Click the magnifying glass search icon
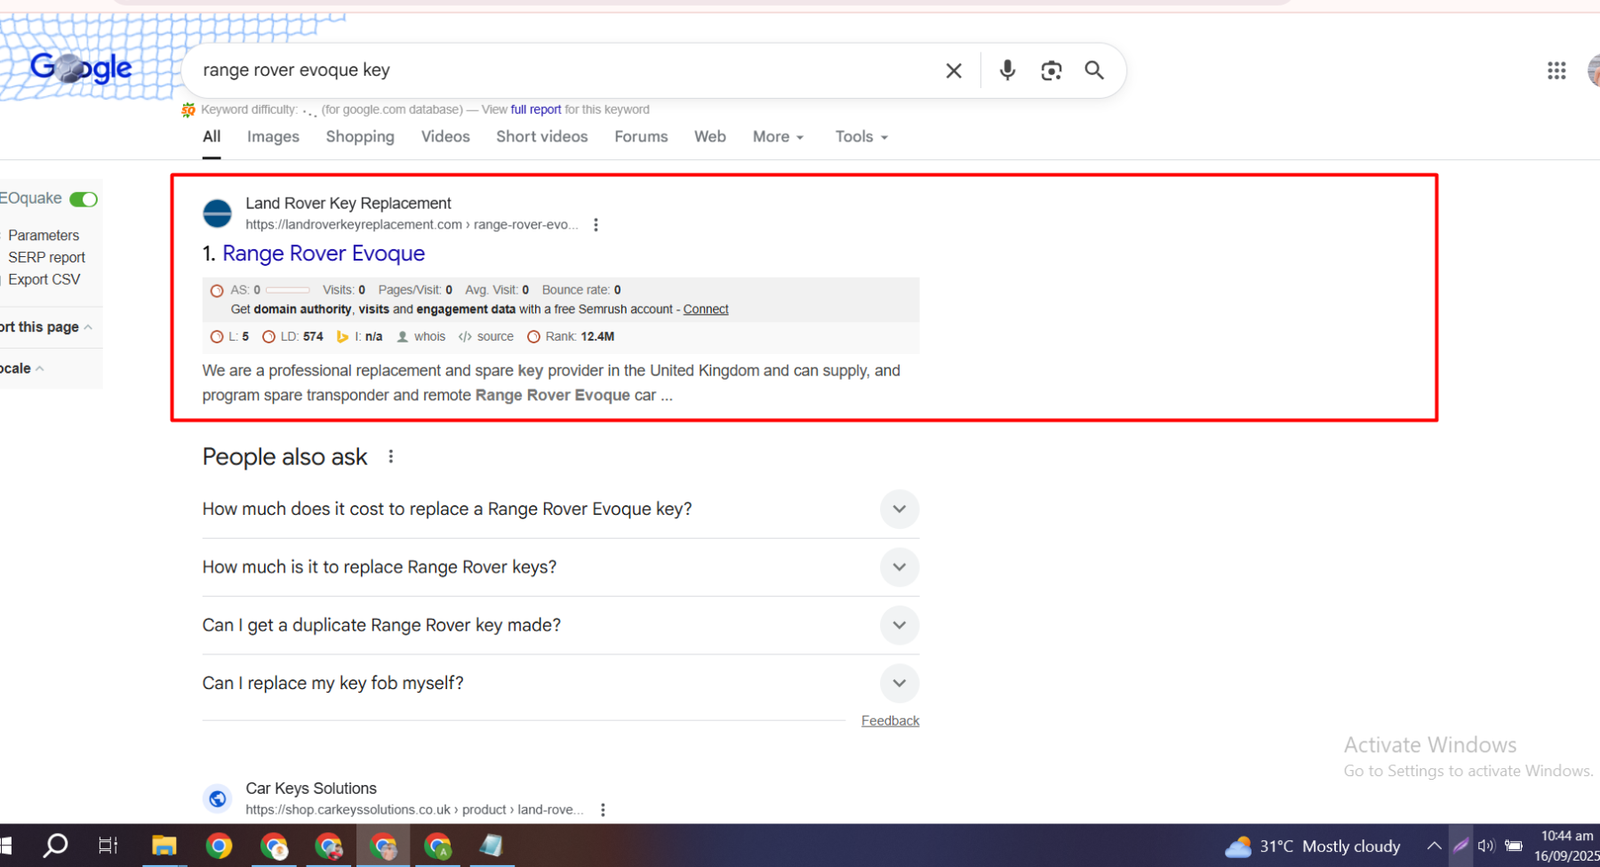Image resolution: width=1600 pixels, height=867 pixels. 1094,70
